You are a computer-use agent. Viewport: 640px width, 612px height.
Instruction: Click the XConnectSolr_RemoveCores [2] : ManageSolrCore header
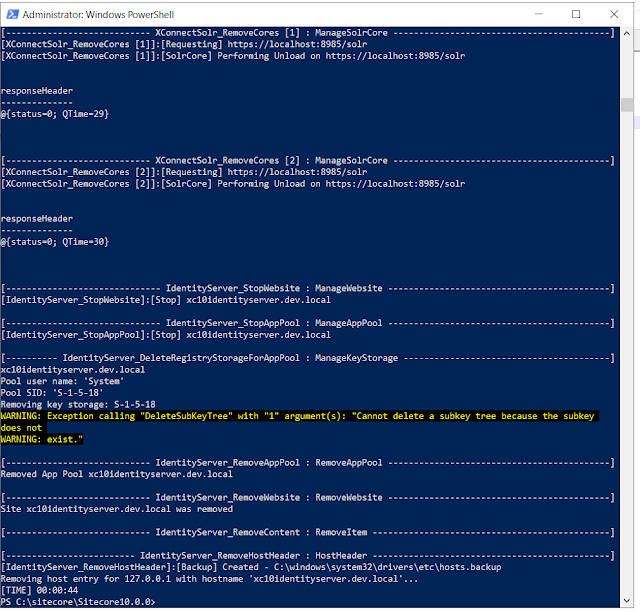tap(308, 160)
